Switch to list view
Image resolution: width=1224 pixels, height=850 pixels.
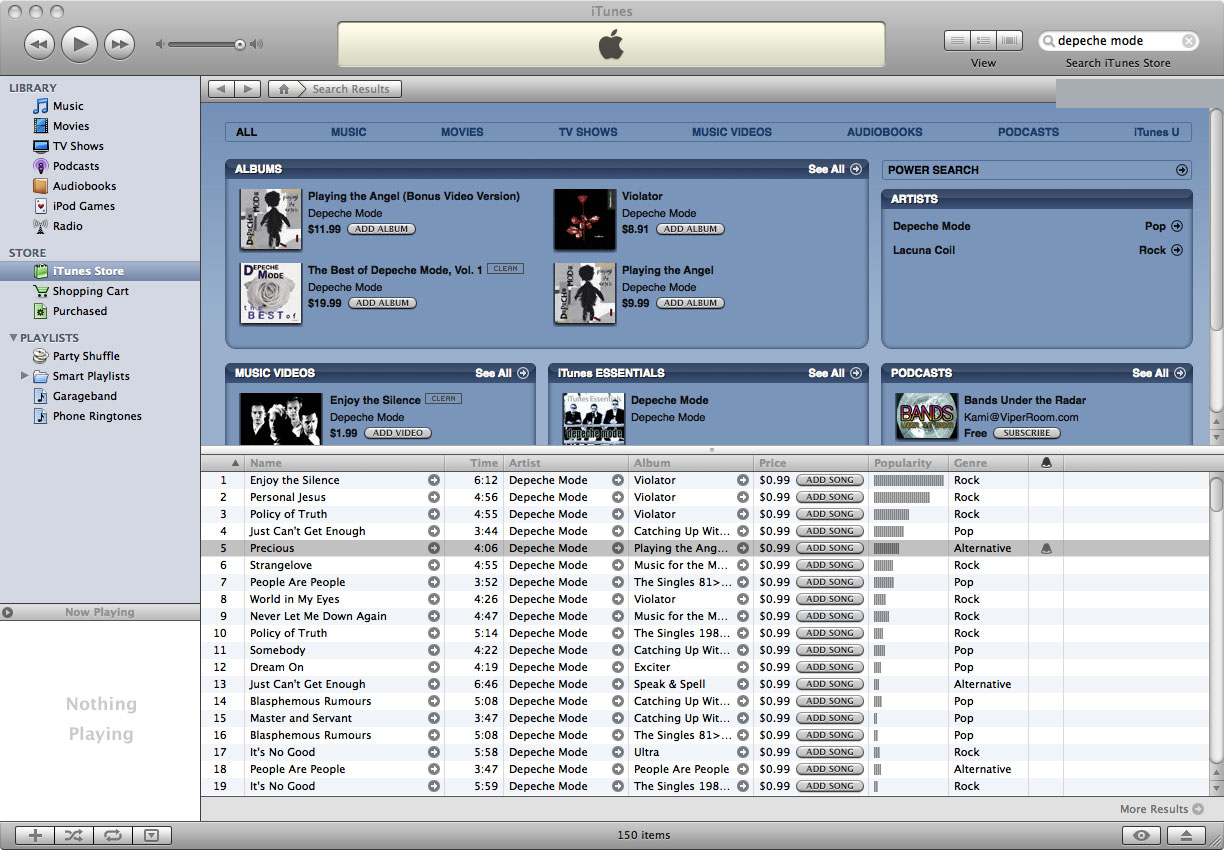pos(957,41)
